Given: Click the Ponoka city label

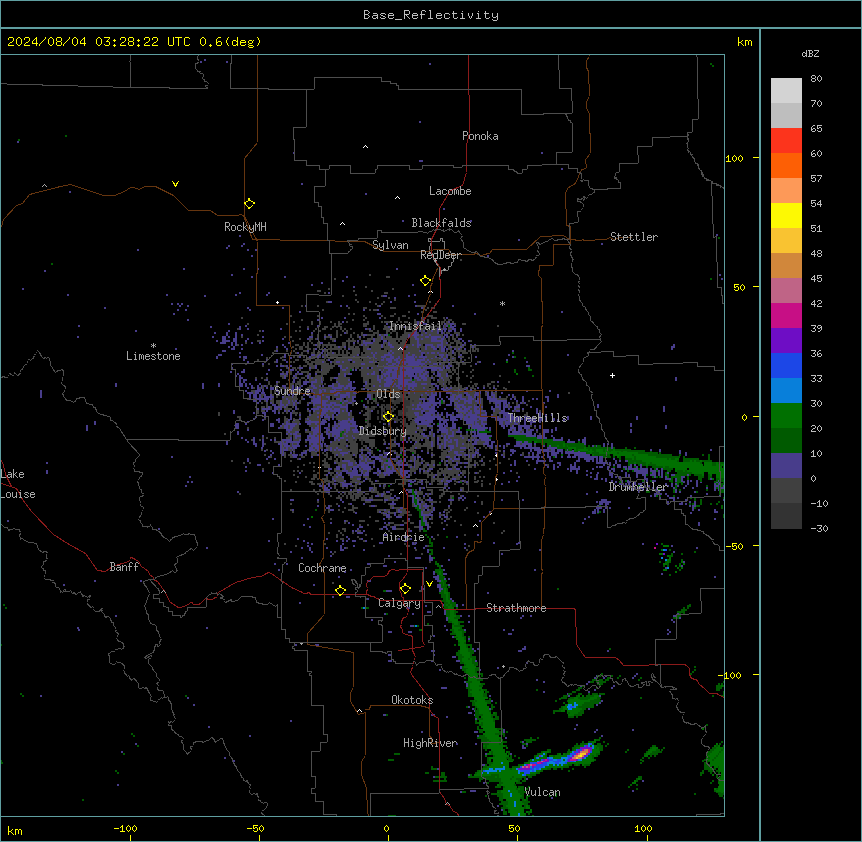Looking at the screenshot, I should pos(480,136).
